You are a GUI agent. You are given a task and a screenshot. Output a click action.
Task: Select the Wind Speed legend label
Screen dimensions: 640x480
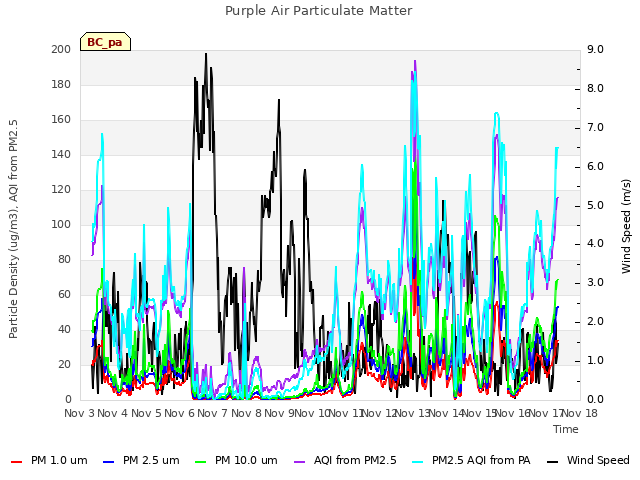(598, 460)
